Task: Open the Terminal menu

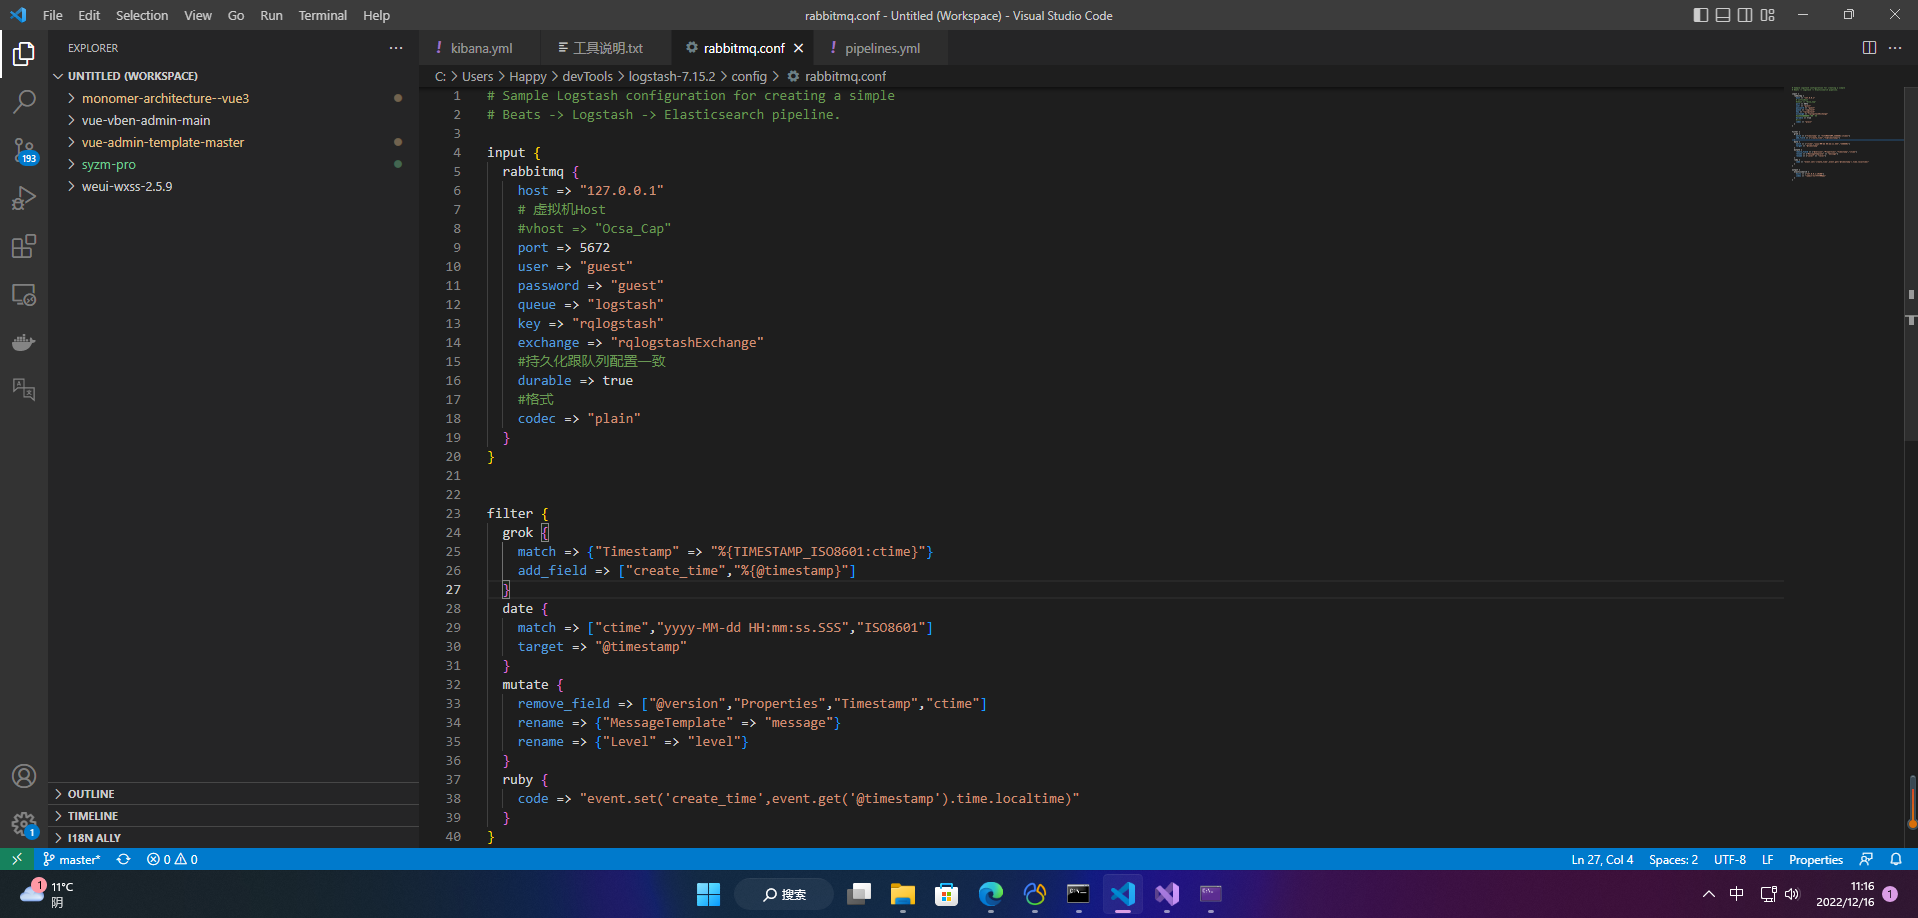Action: coord(323,15)
